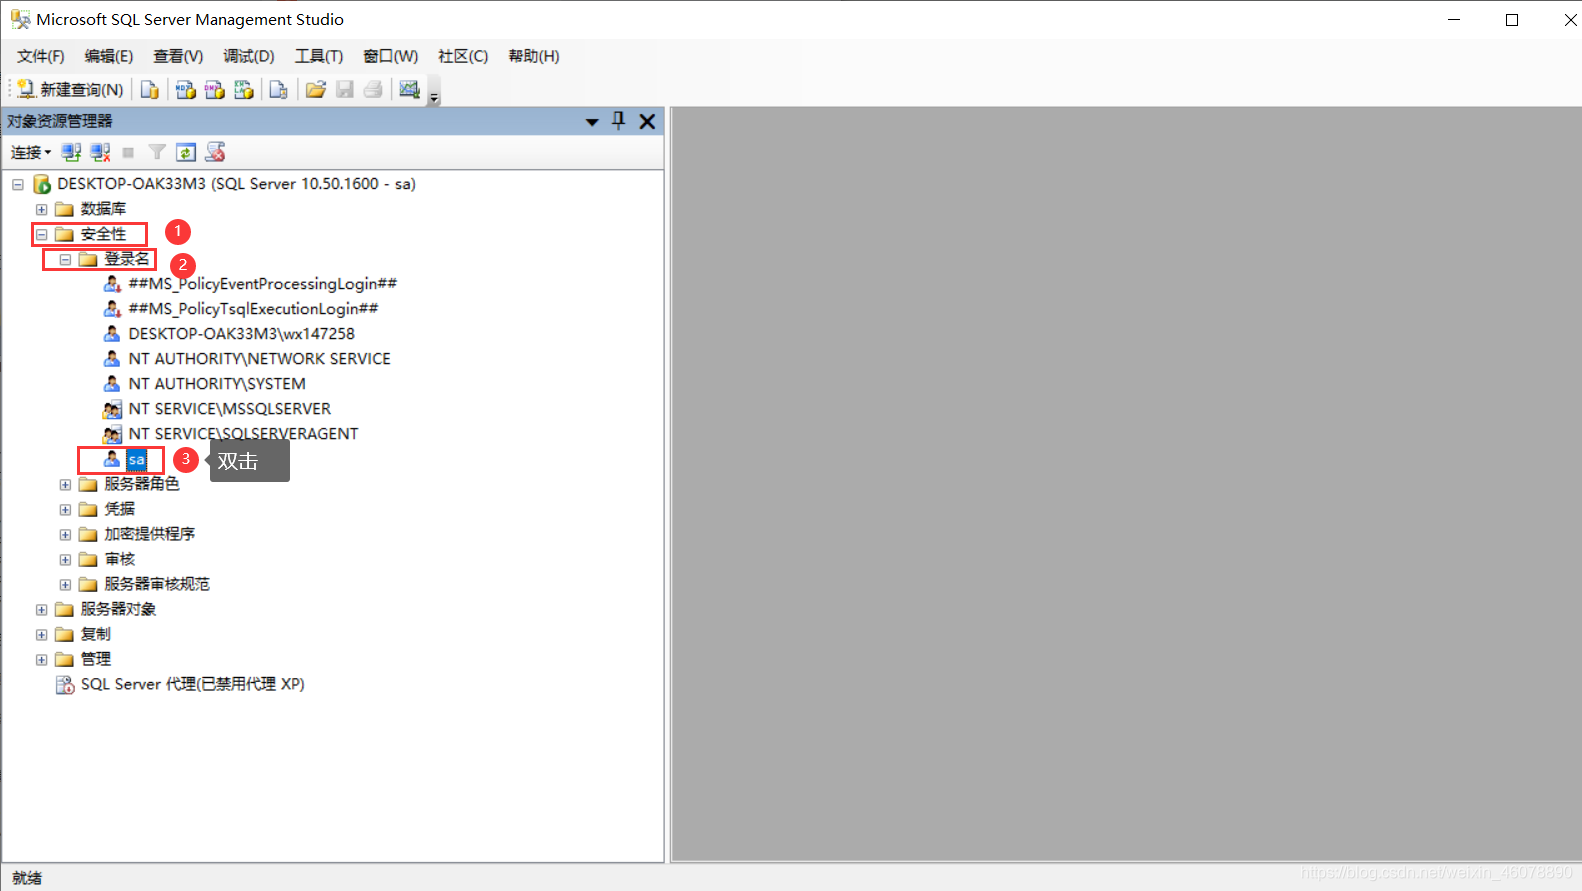Click the Filter funnel icon

tap(157, 152)
